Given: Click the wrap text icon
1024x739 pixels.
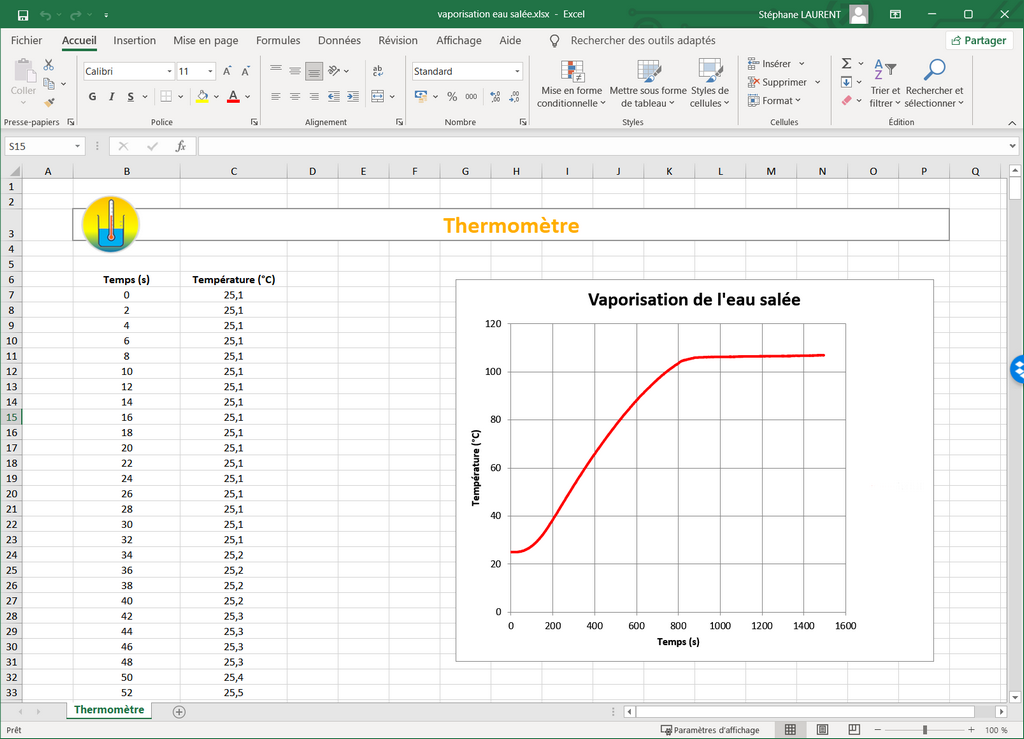Looking at the screenshot, I should (378, 71).
